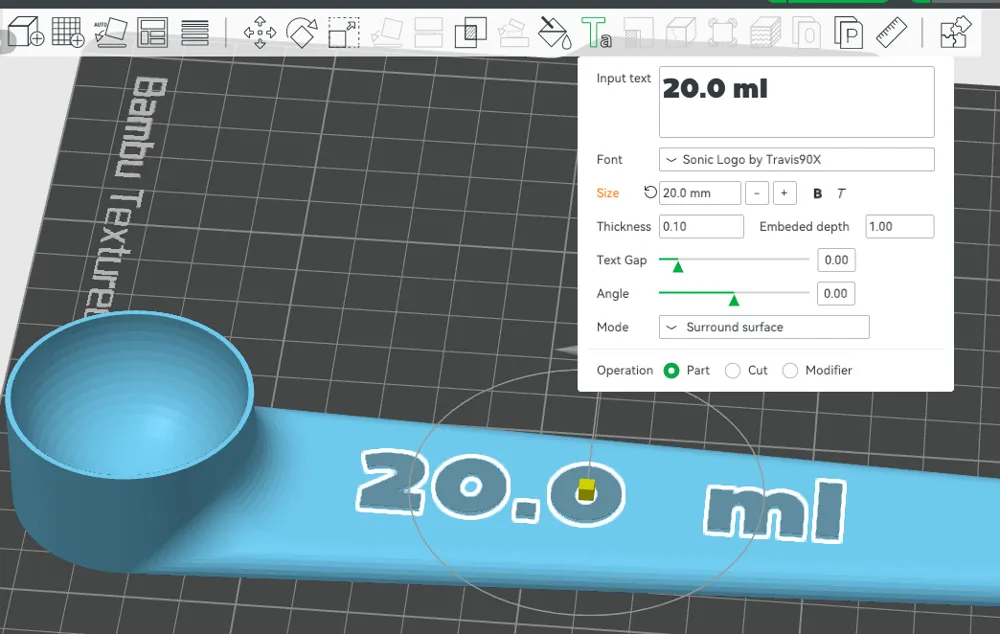Screen dimensions: 1000x634
Task: Click the 'Size' label
Action: [x=608, y=193]
